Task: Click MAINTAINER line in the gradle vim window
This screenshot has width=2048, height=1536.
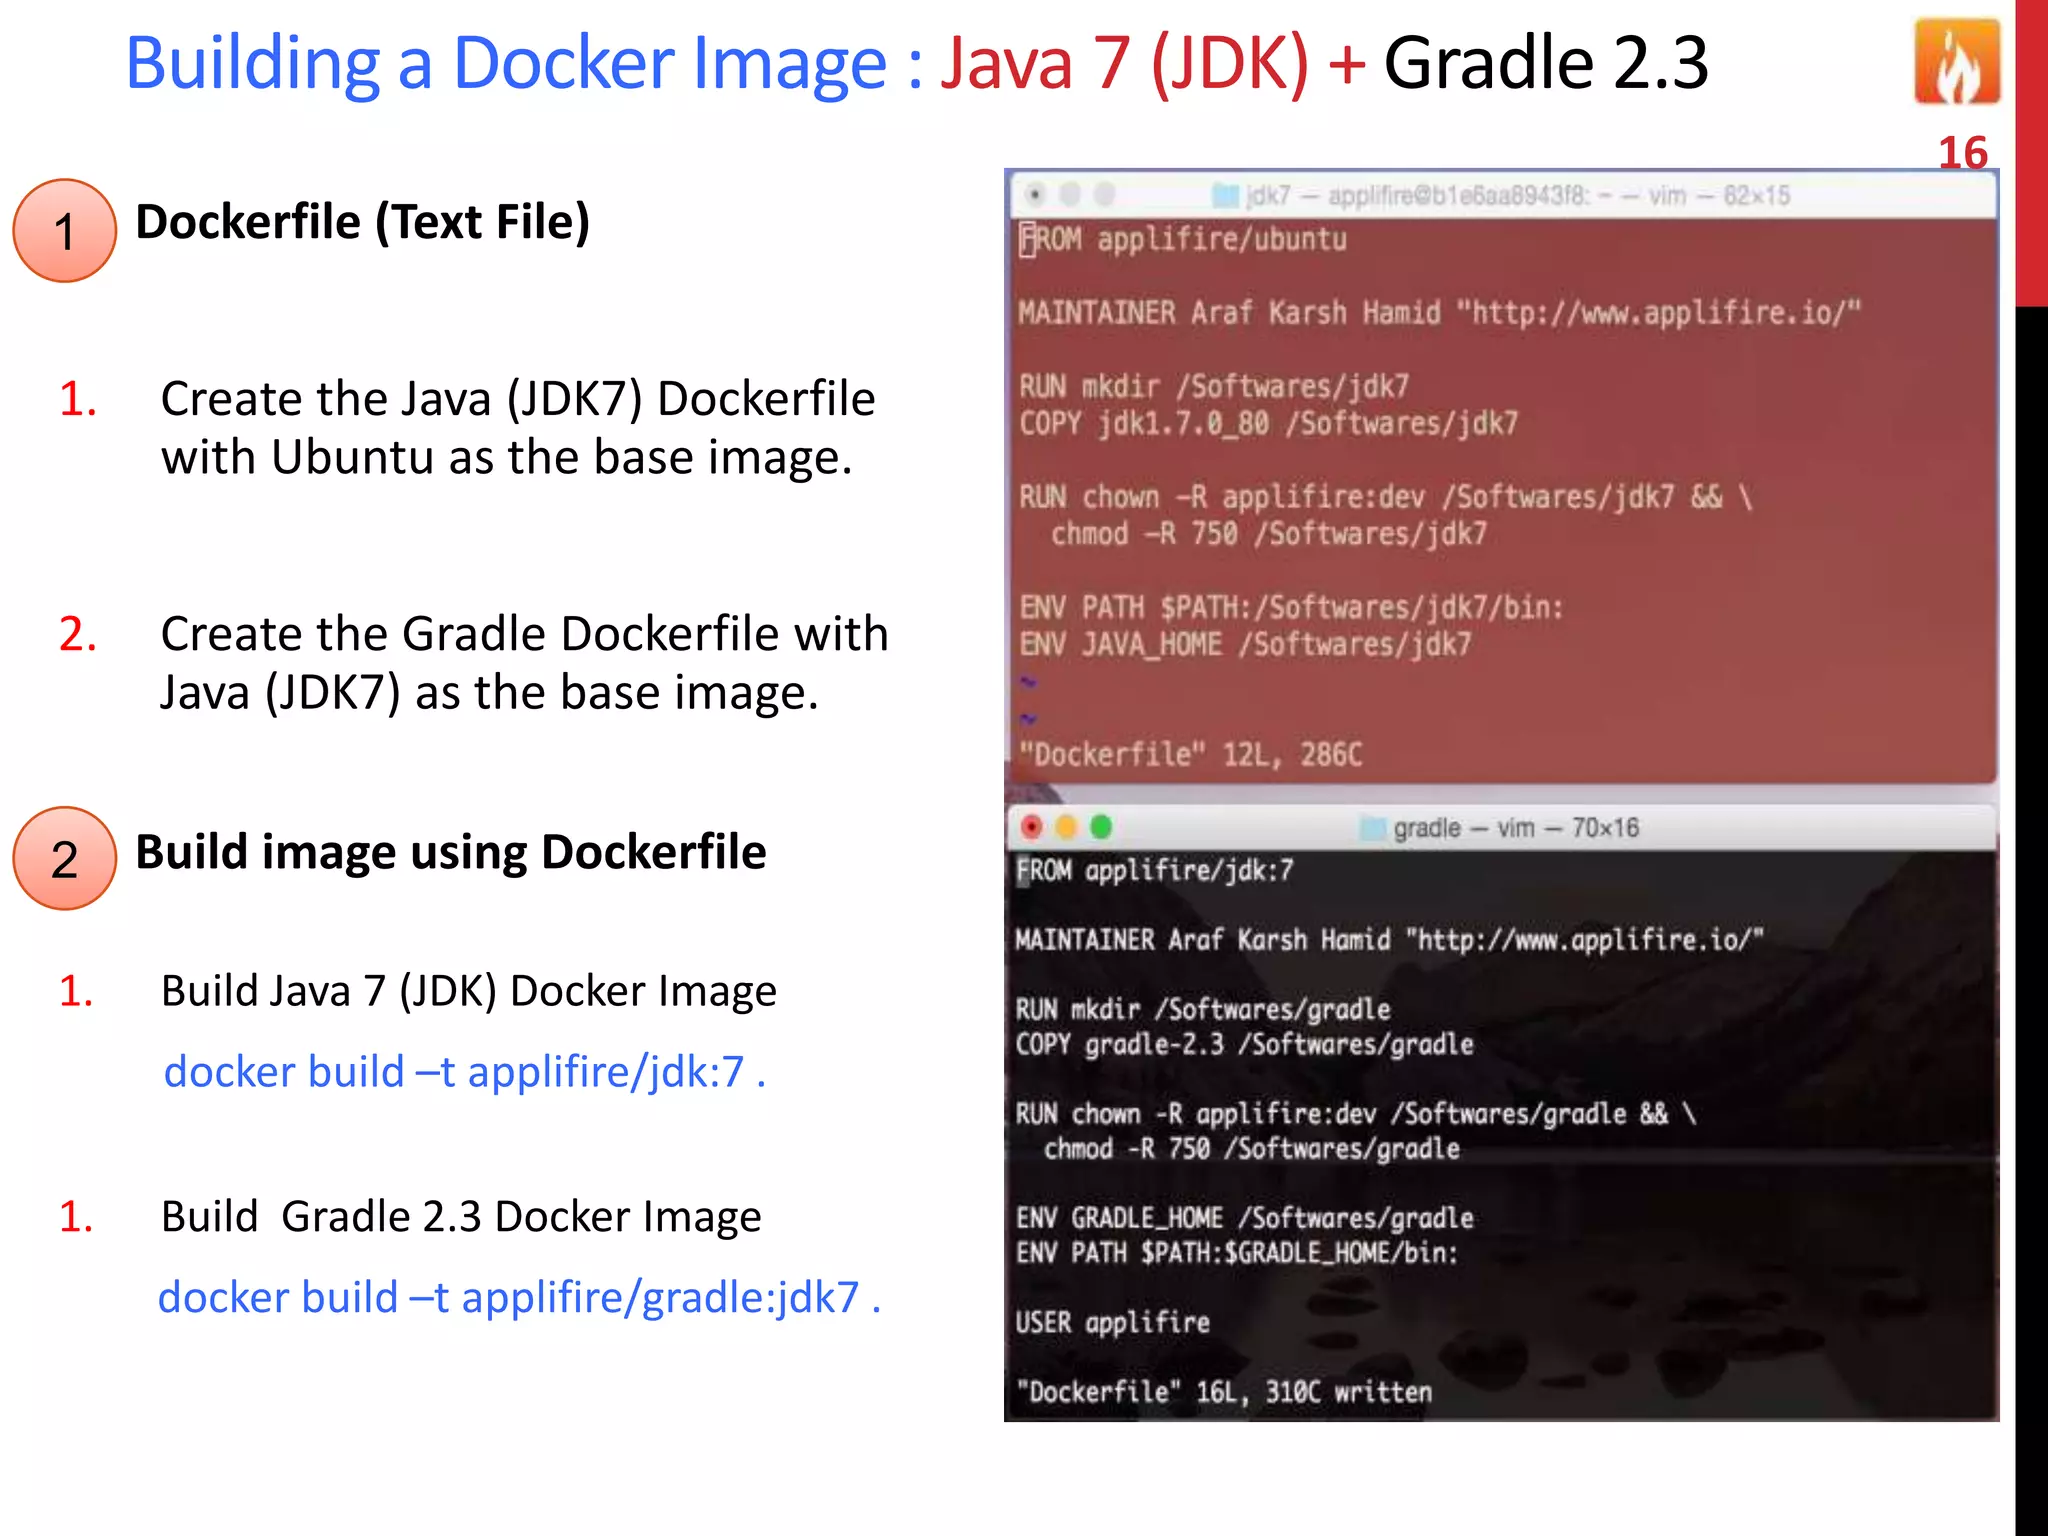Action: click(x=1390, y=940)
